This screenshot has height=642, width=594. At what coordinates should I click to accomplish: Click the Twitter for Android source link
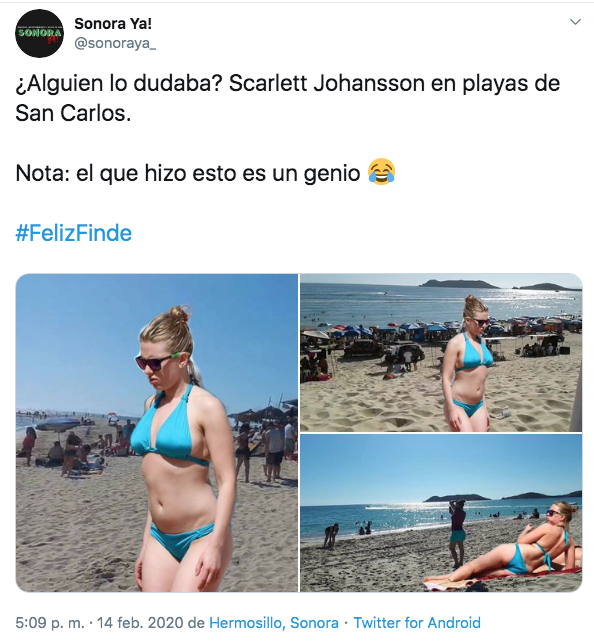click(417, 623)
